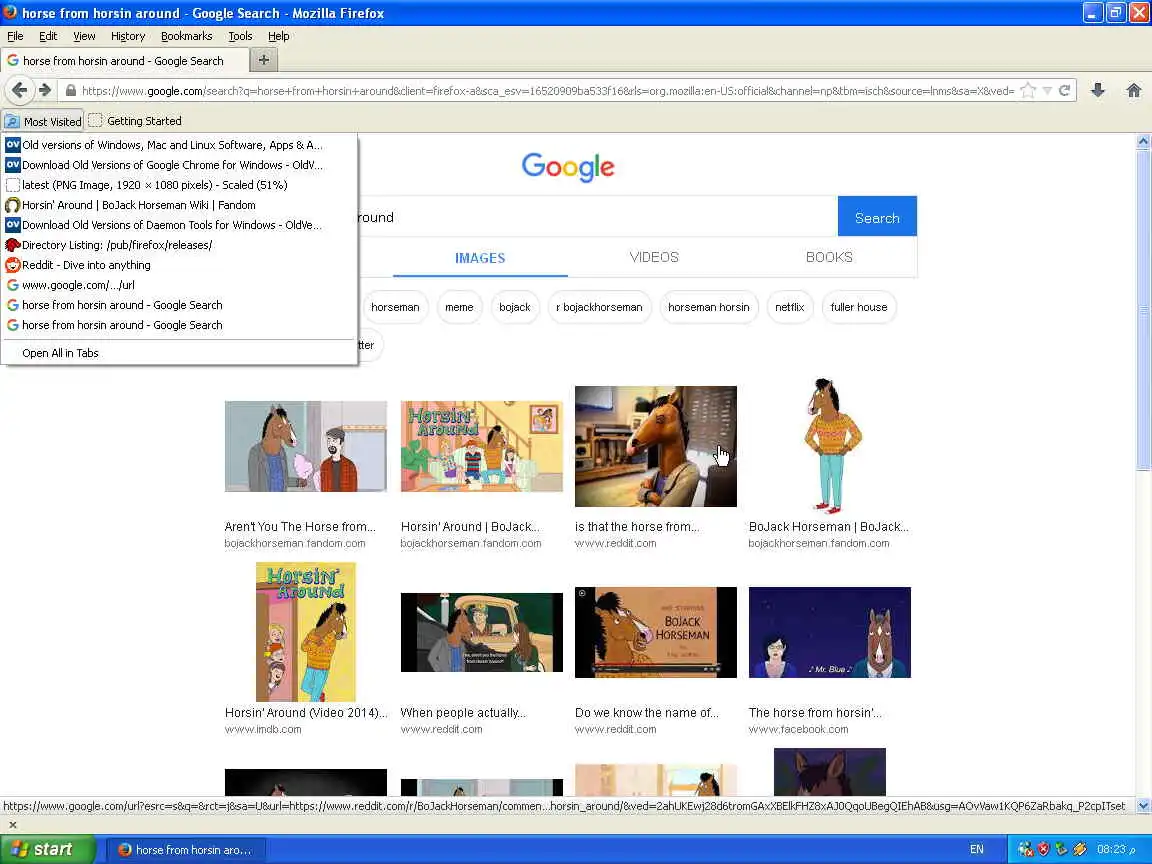Open Horsin' Around title card thumbnail

tap(481, 446)
